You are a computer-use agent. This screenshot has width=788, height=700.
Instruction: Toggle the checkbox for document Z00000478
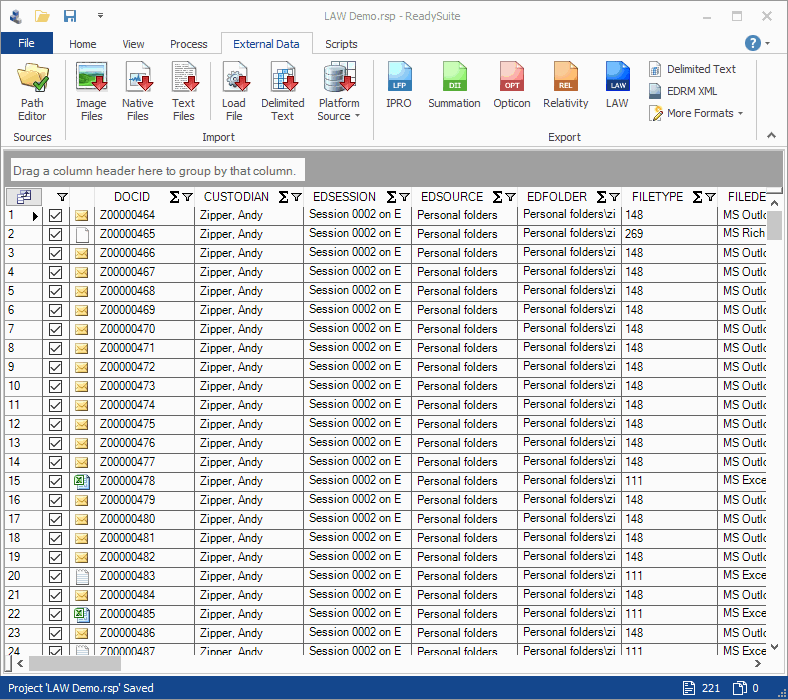pos(56,481)
